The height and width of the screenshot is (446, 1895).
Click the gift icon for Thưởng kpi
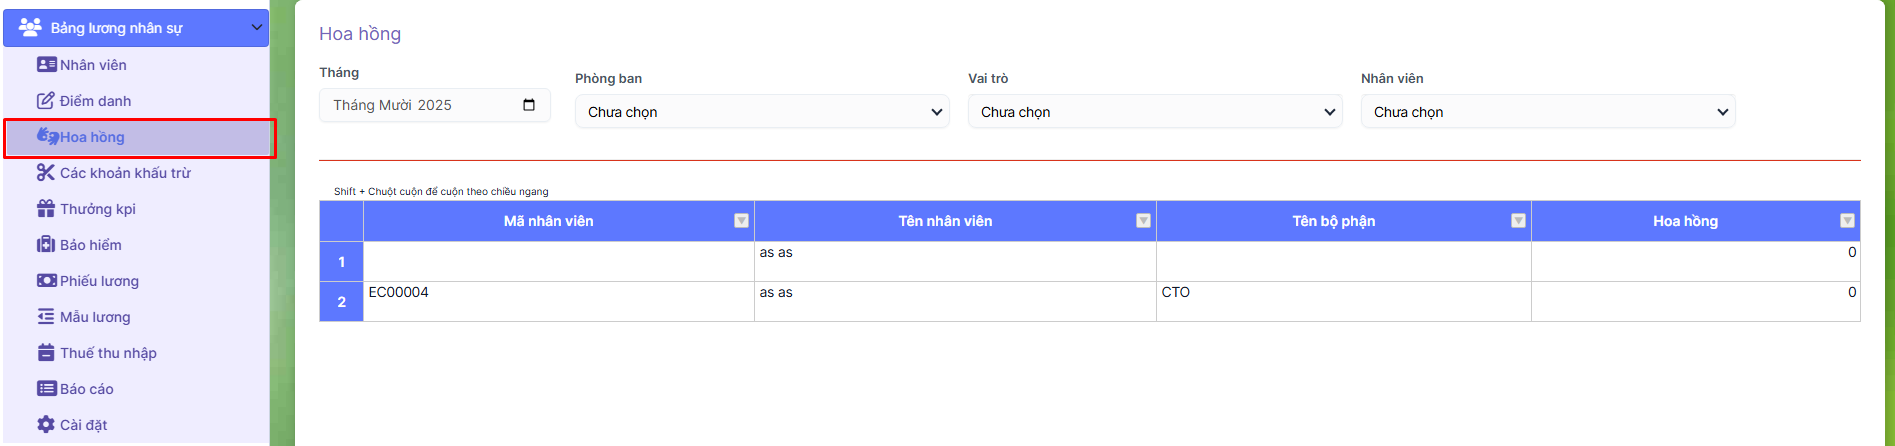pos(46,209)
